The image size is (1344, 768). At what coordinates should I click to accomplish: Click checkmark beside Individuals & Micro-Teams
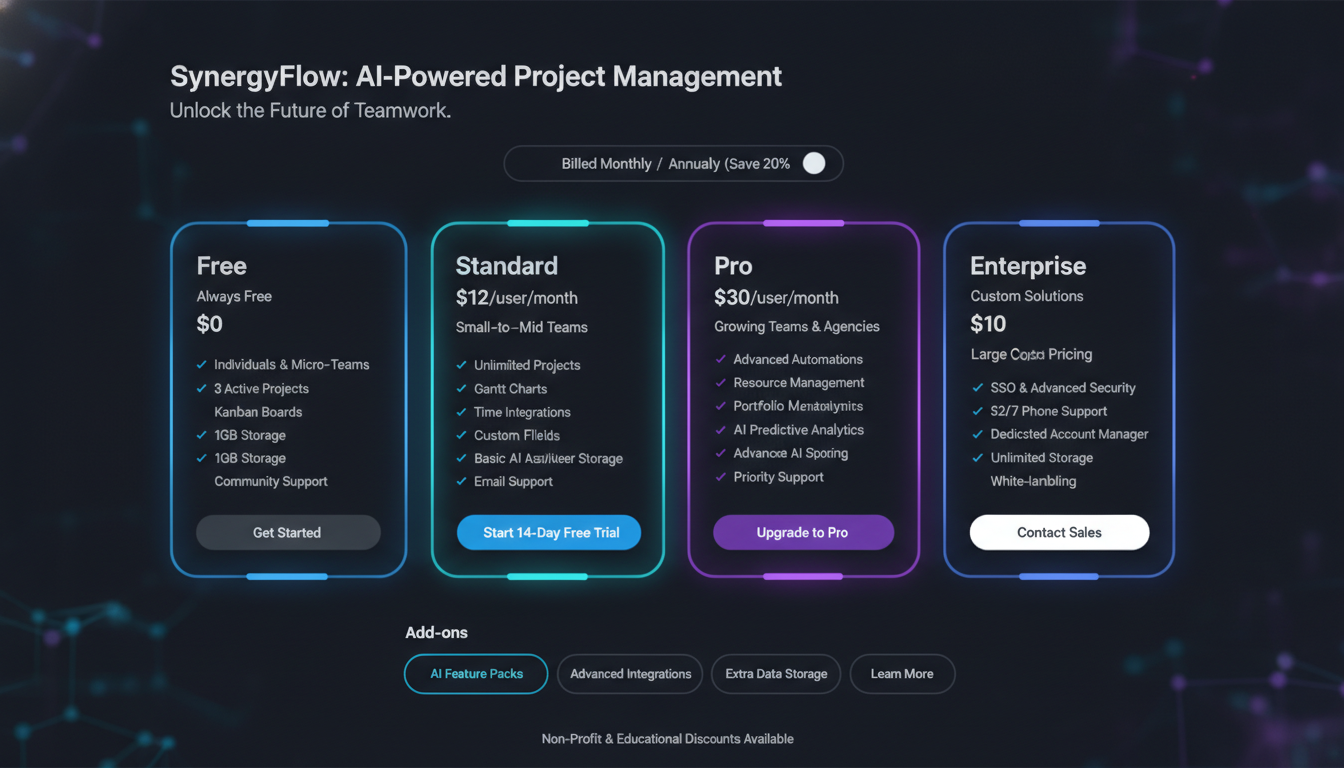point(202,365)
